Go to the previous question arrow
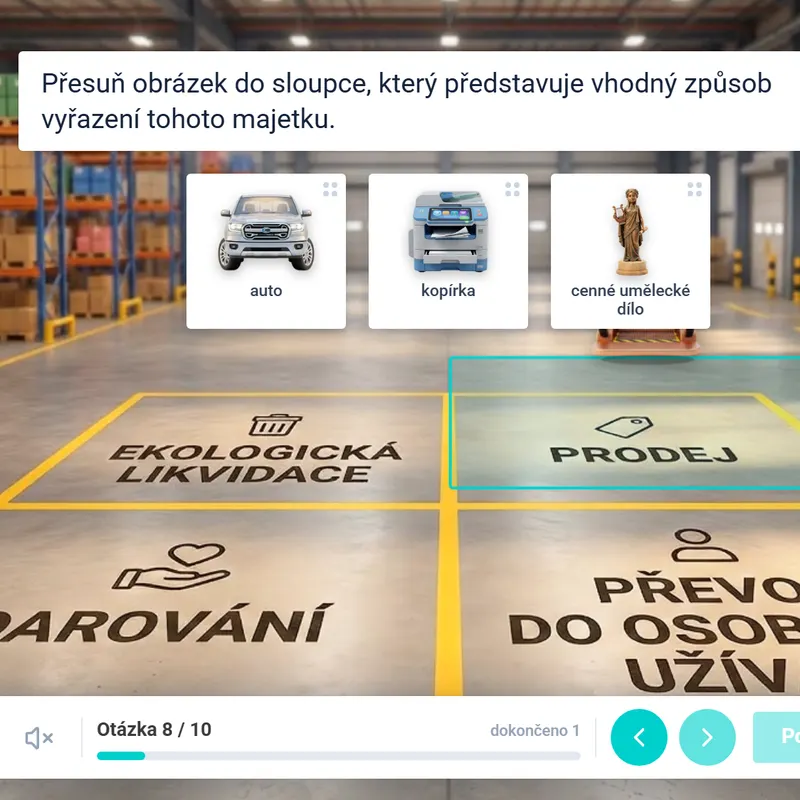800x800 pixels. pos(639,737)
